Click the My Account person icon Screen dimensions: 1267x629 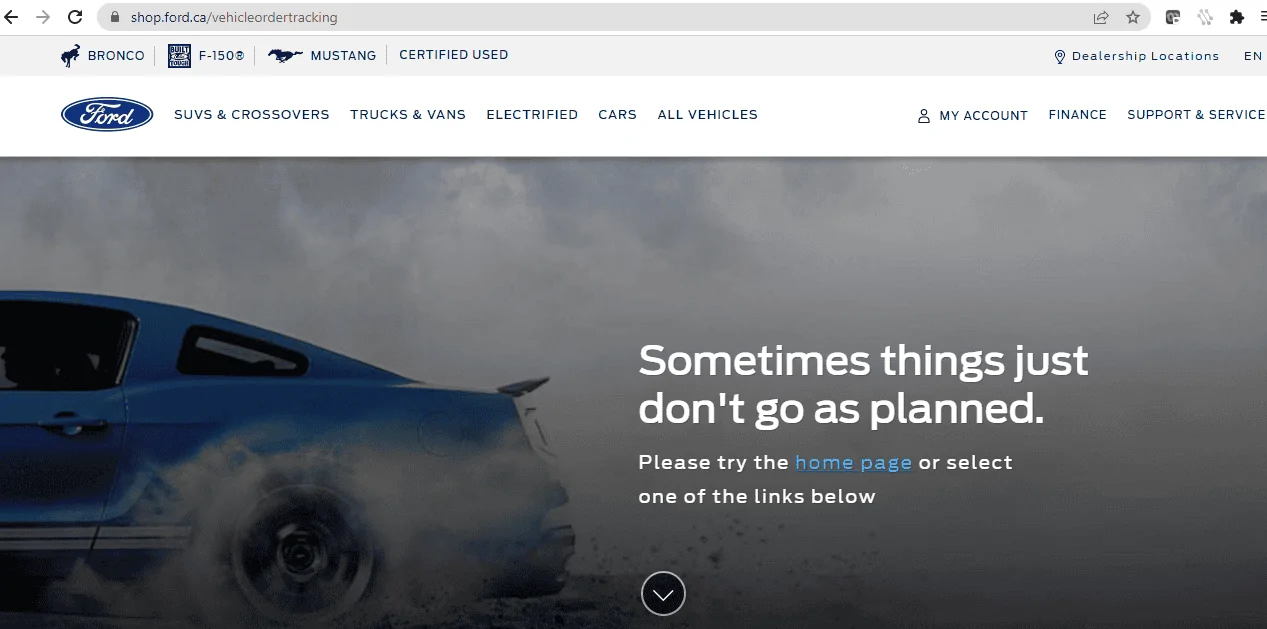[924, 116]
